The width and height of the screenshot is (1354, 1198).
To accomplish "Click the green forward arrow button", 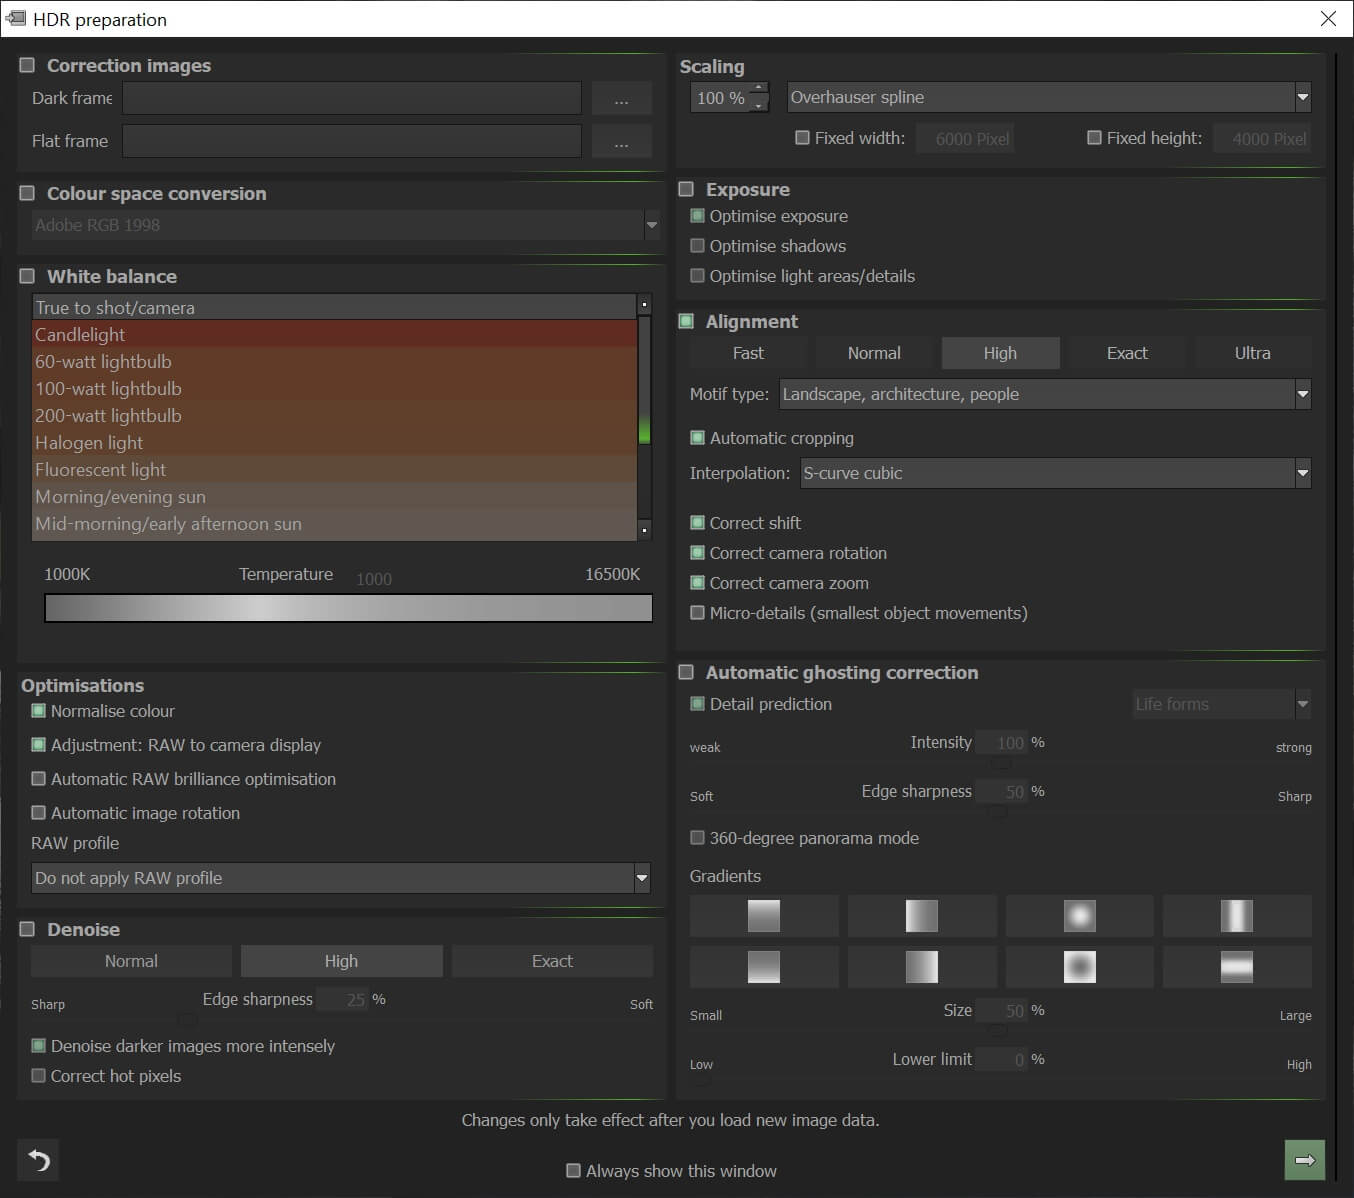I will pos(1304,1160).
